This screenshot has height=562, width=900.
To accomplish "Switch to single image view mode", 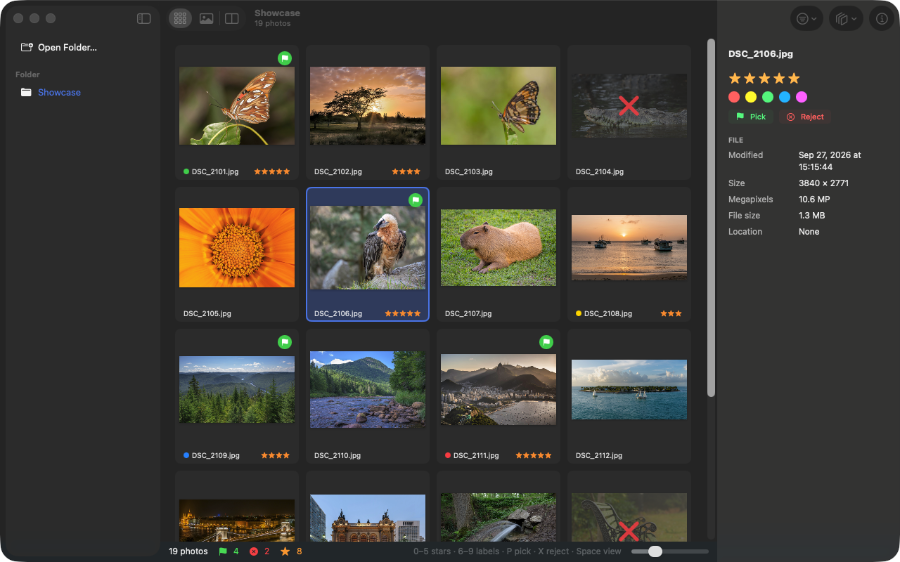I will pos(206,18).
